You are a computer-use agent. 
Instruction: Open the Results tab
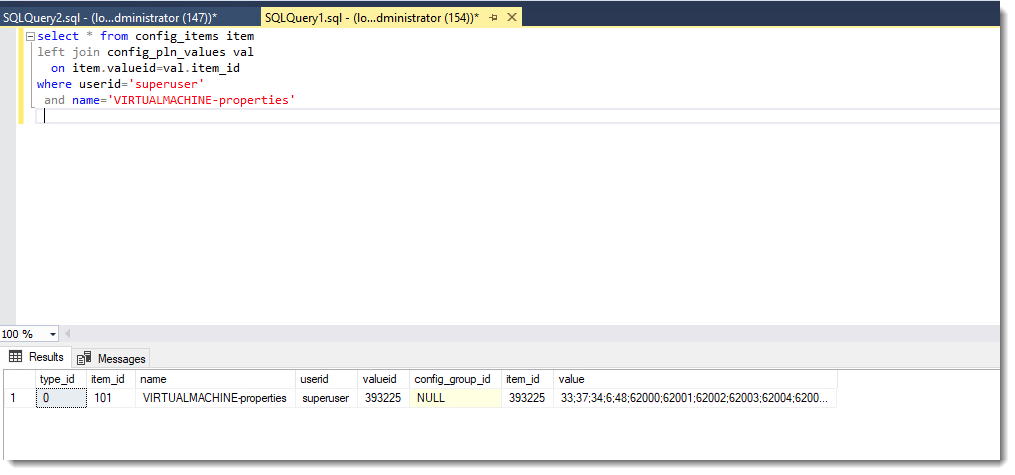37,357
